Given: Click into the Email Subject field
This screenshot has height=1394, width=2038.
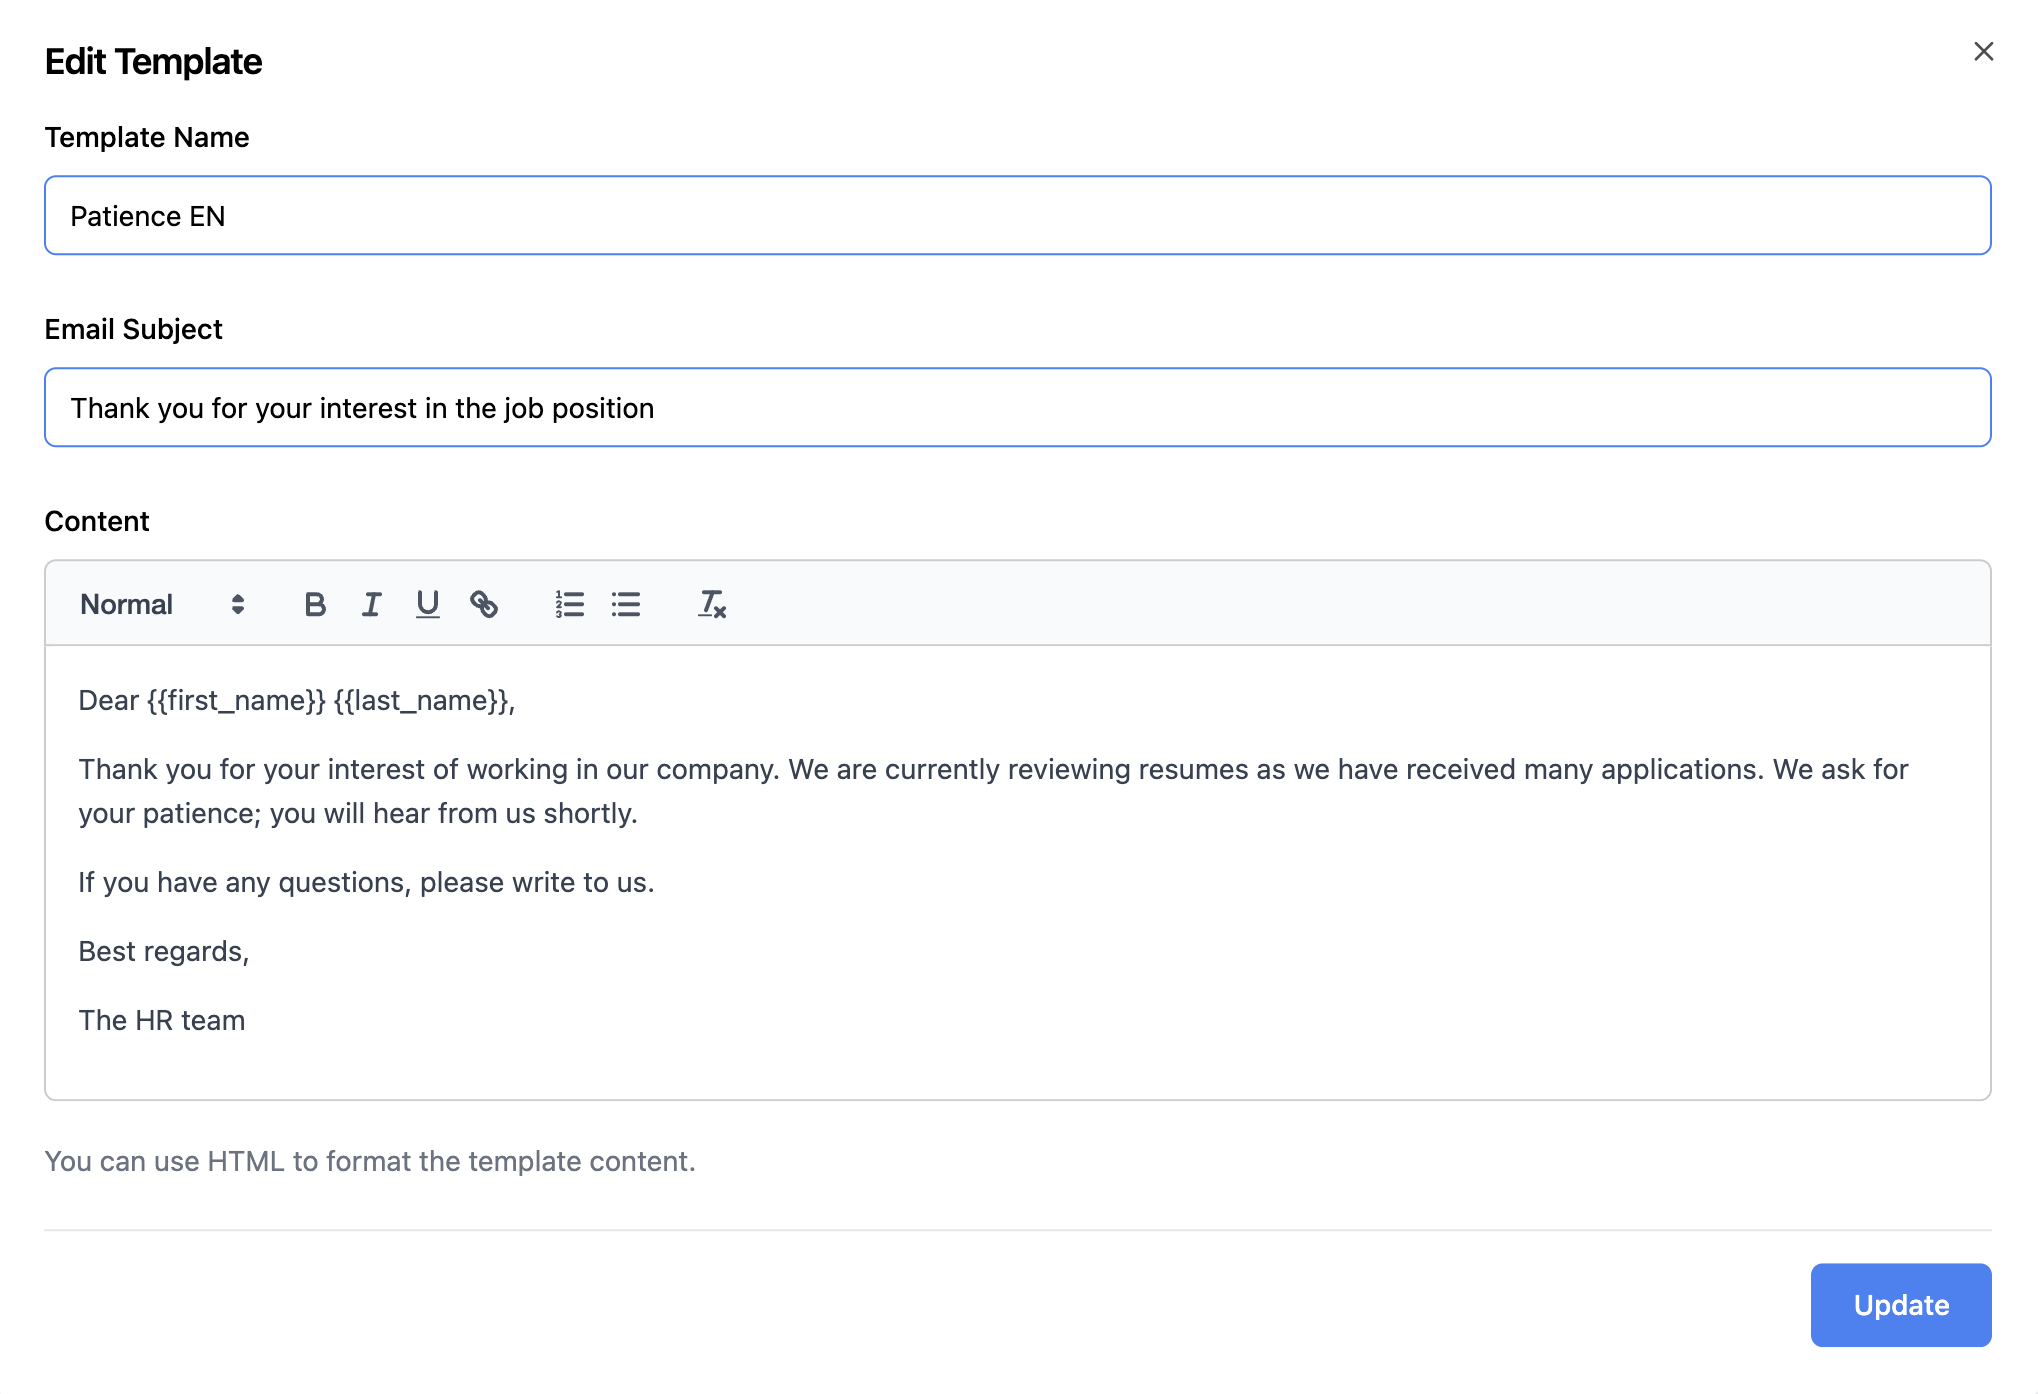Looking at the screenshot, I should [x=1016, y=408].
